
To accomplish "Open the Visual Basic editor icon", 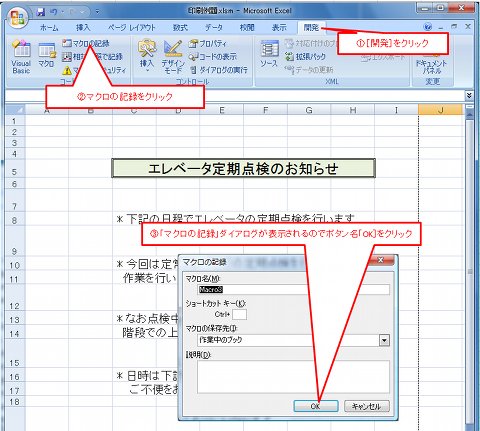I will [x=21, y=57].
